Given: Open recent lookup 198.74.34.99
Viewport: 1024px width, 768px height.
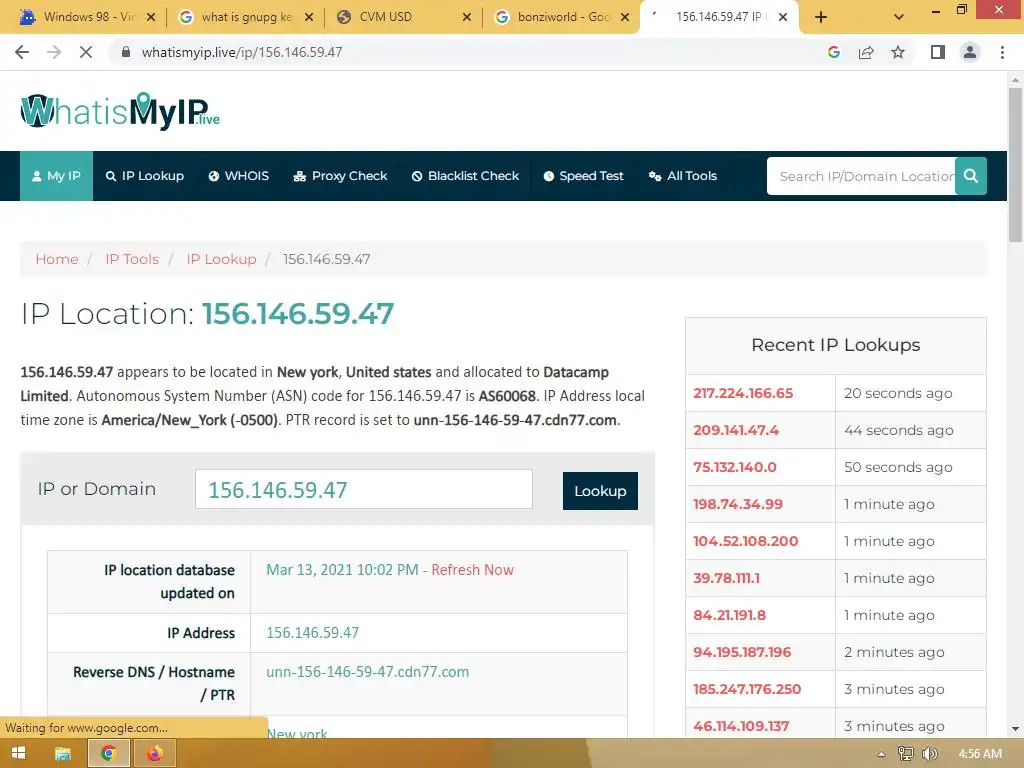Looking at the screenshot, I should (738, 504).
